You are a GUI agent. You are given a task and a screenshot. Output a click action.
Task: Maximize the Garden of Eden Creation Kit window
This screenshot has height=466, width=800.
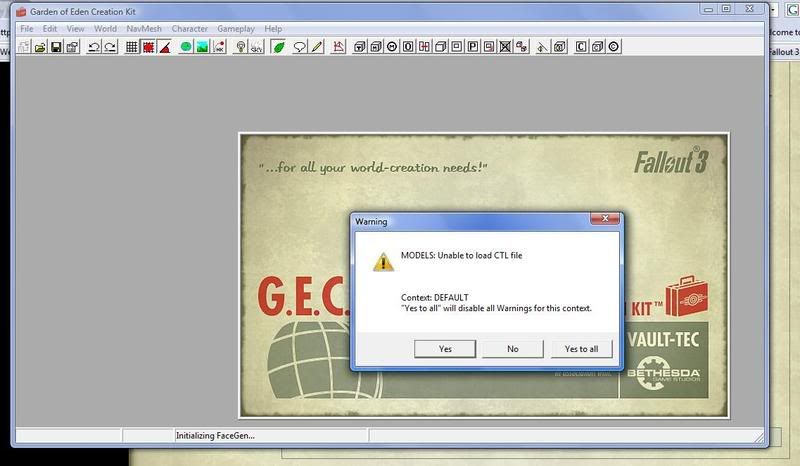click(x=726, y=9)
